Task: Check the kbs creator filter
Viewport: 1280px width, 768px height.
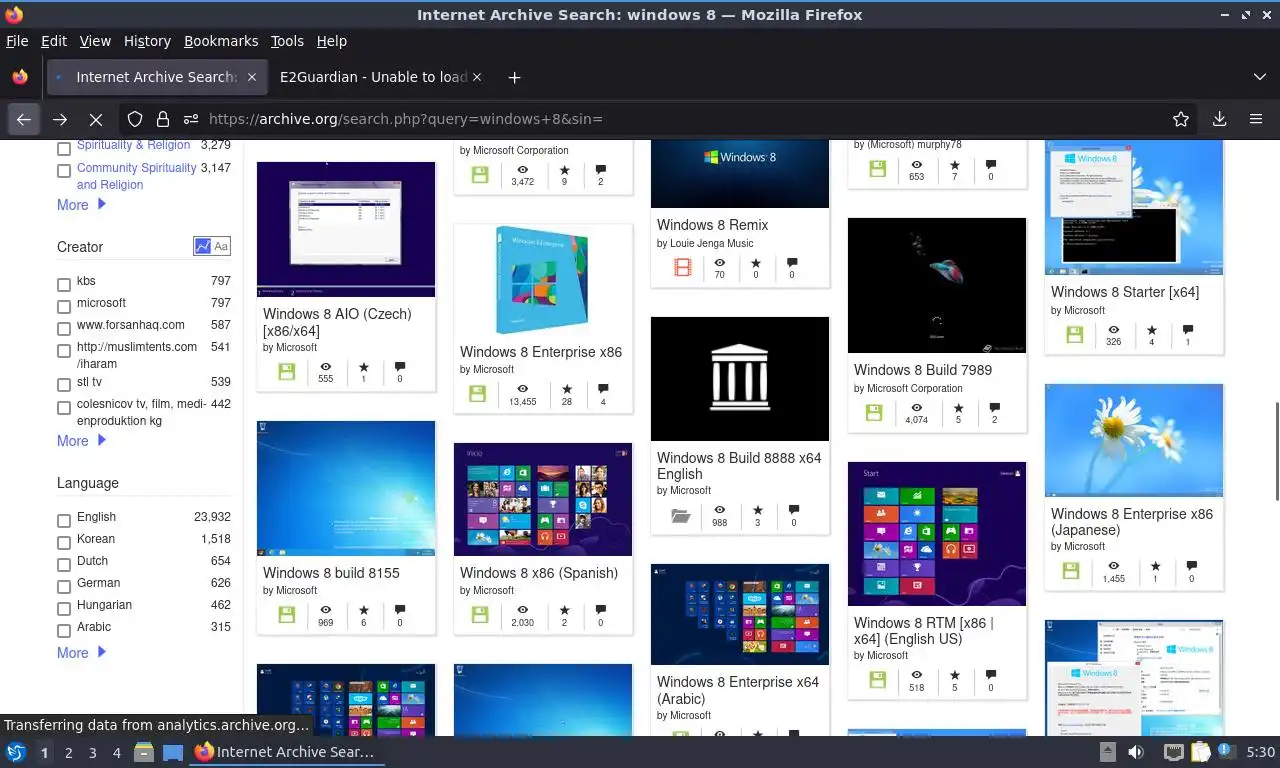Action: 64,285
